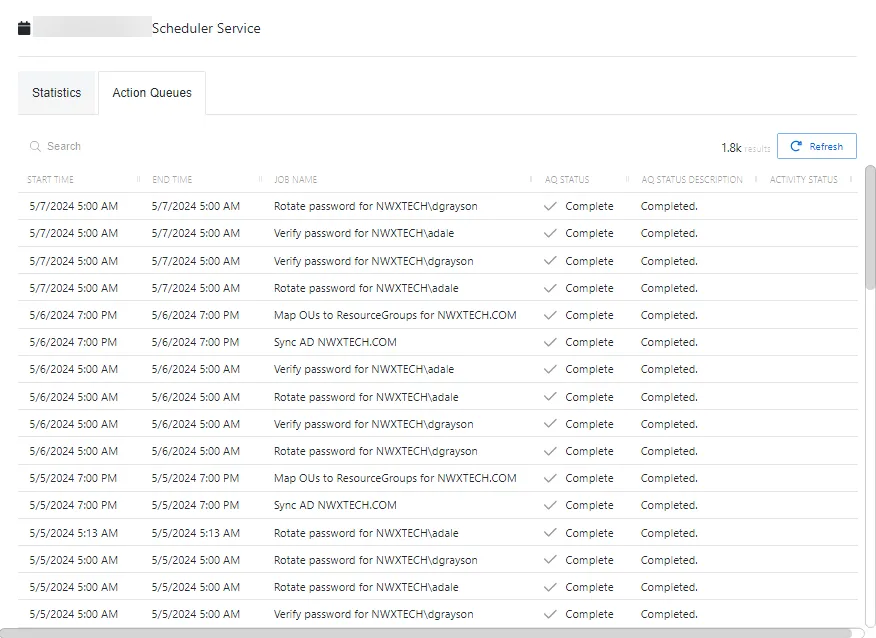Click the checkmark for 5/7/2024 Verify password dgrayson
876x638 pixels.
click(550, 261)
